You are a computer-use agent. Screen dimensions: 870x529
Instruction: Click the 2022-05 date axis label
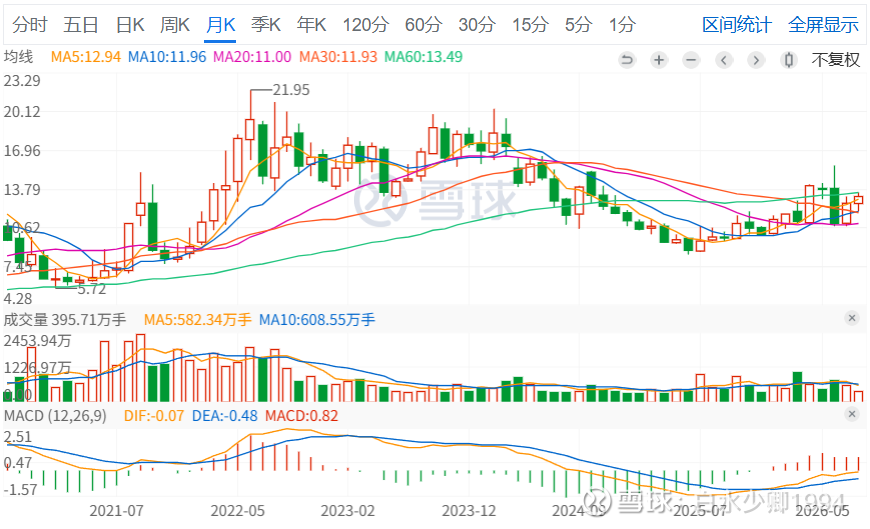[237, 511]
